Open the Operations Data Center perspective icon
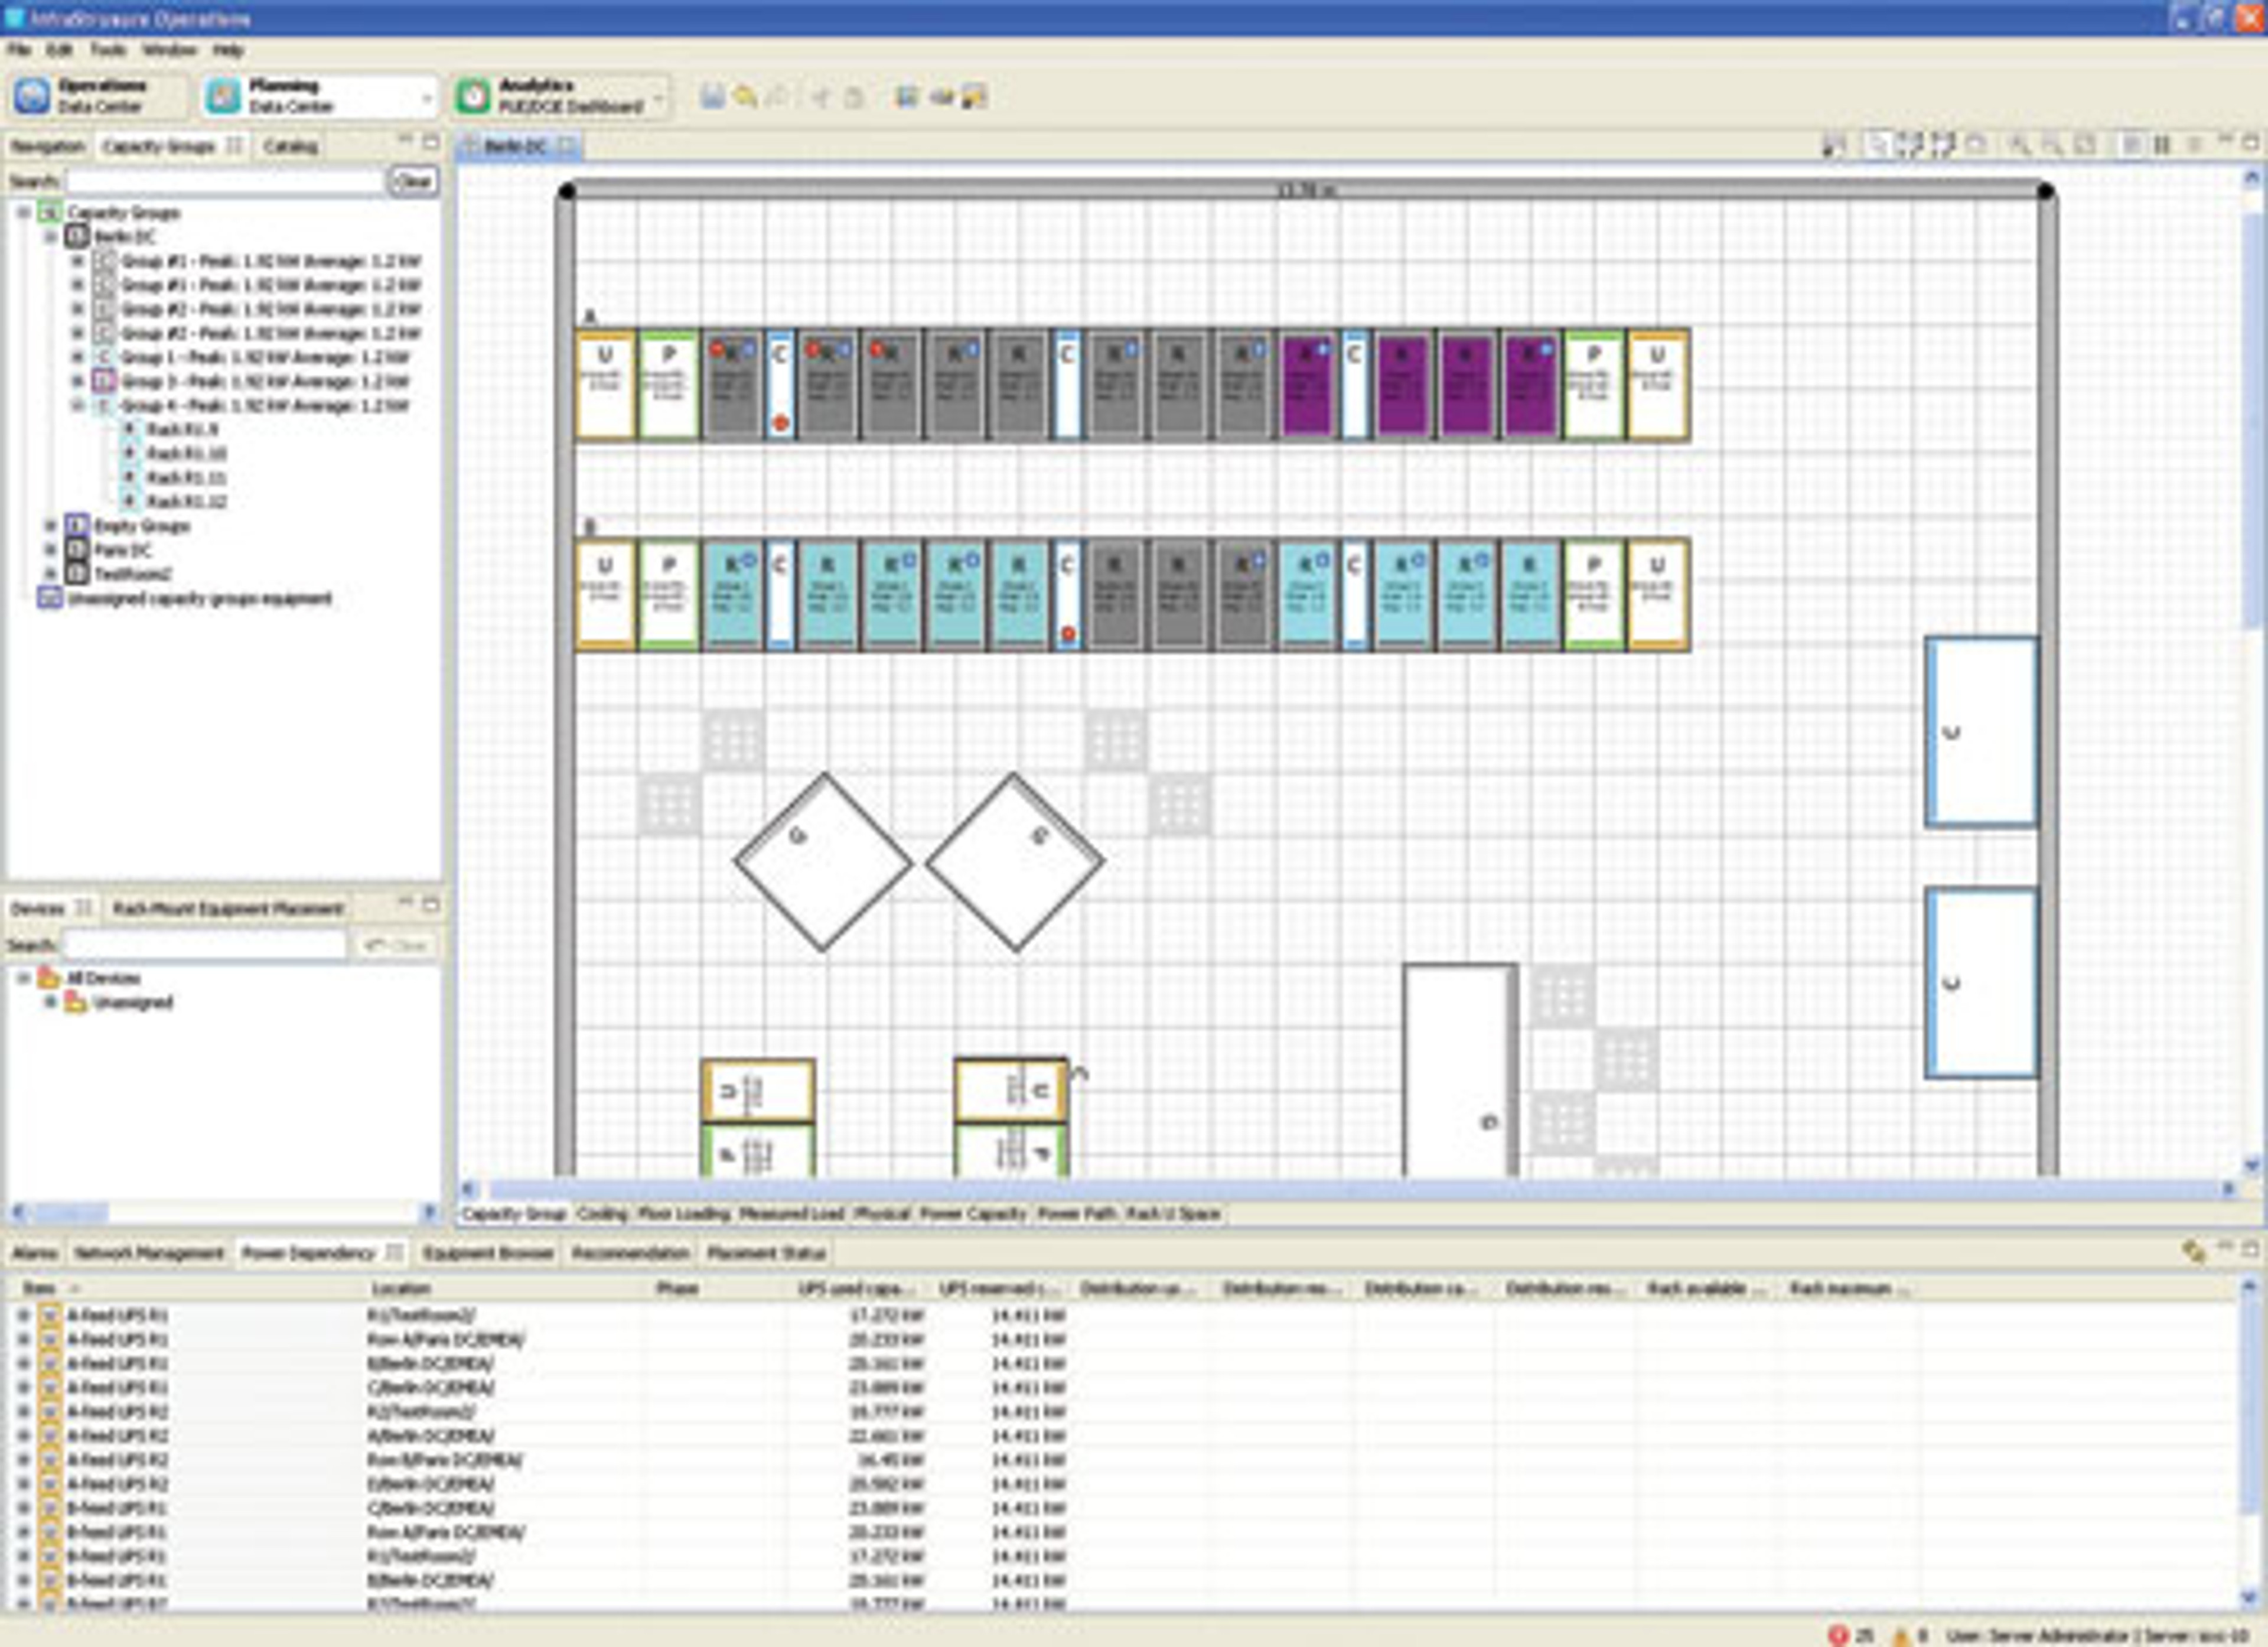 click(32, 96)
